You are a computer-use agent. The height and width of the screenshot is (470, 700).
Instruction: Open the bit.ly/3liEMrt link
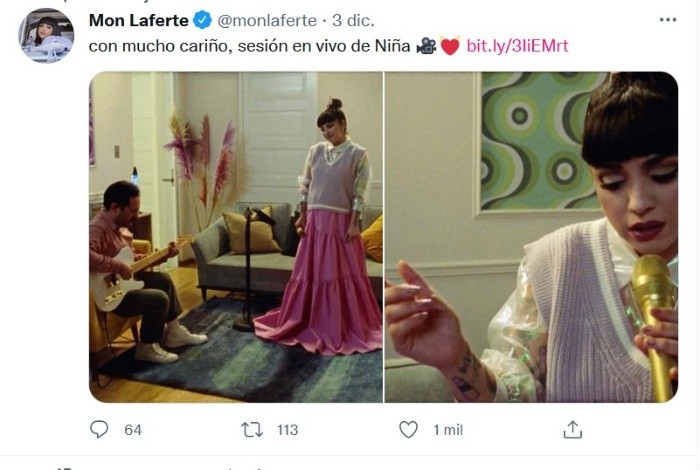[x=516, y=46]
